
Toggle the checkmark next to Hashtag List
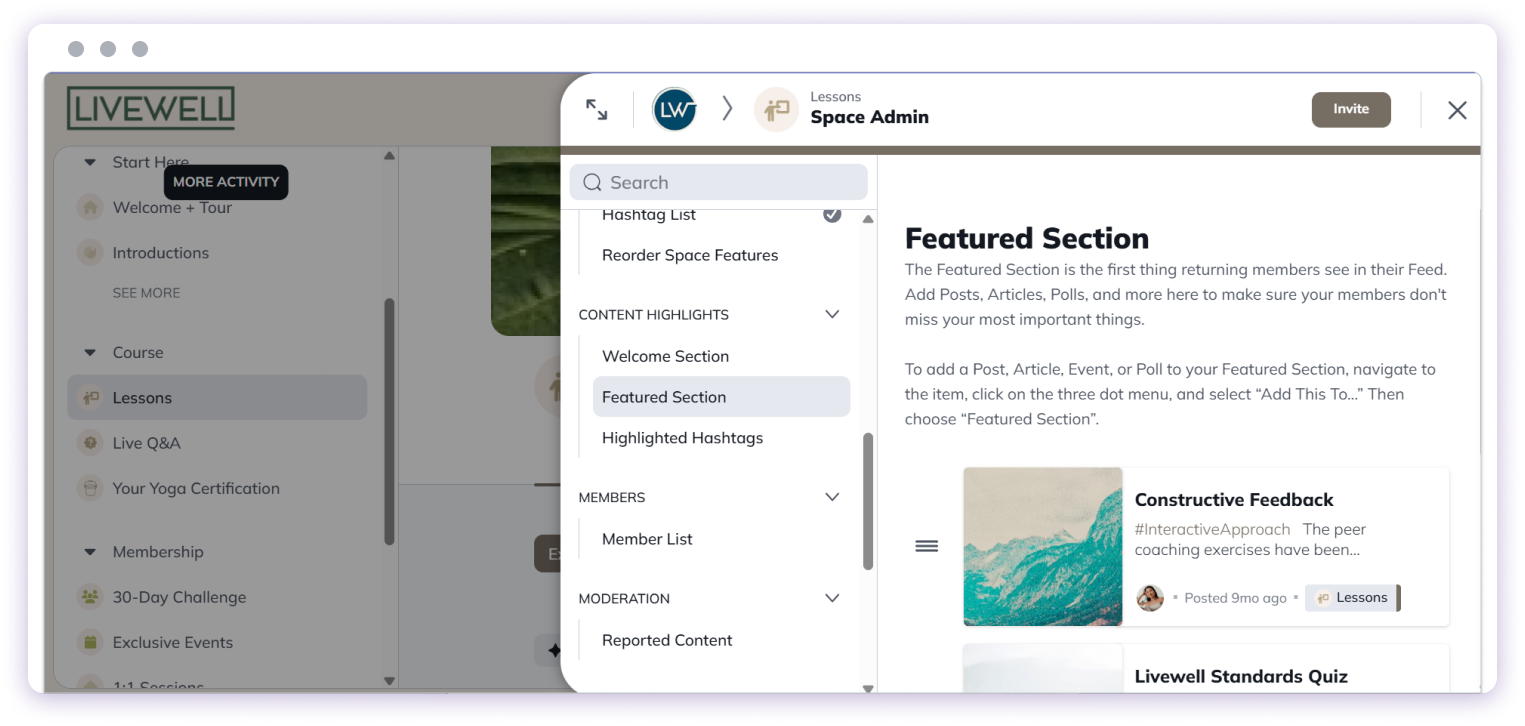click(x=832, y=214)
